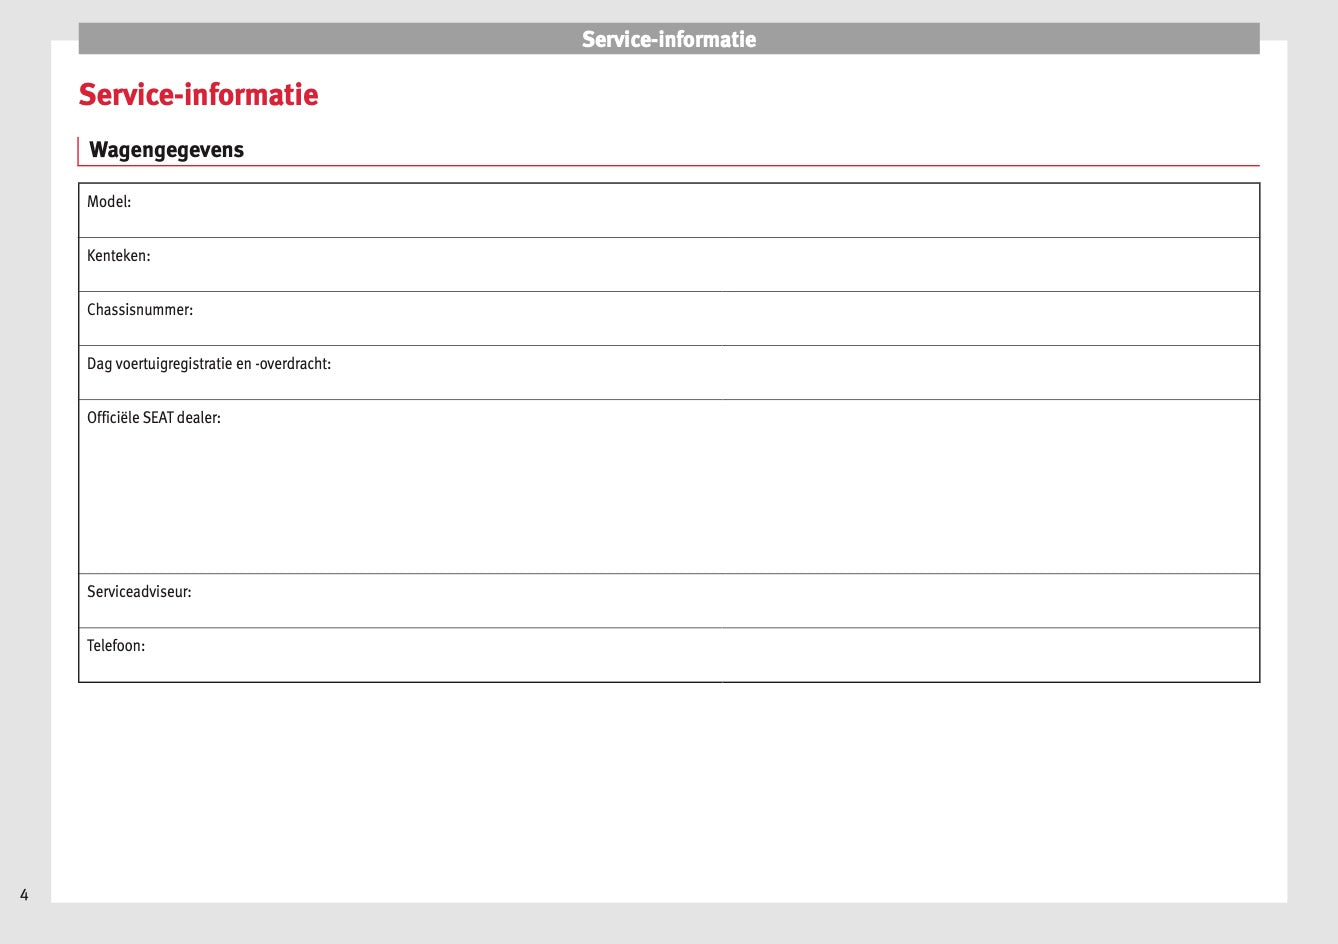Click the gray Service-informatie header banner
The height and width of the screenshot is (944, 1338).
[668, 39]
